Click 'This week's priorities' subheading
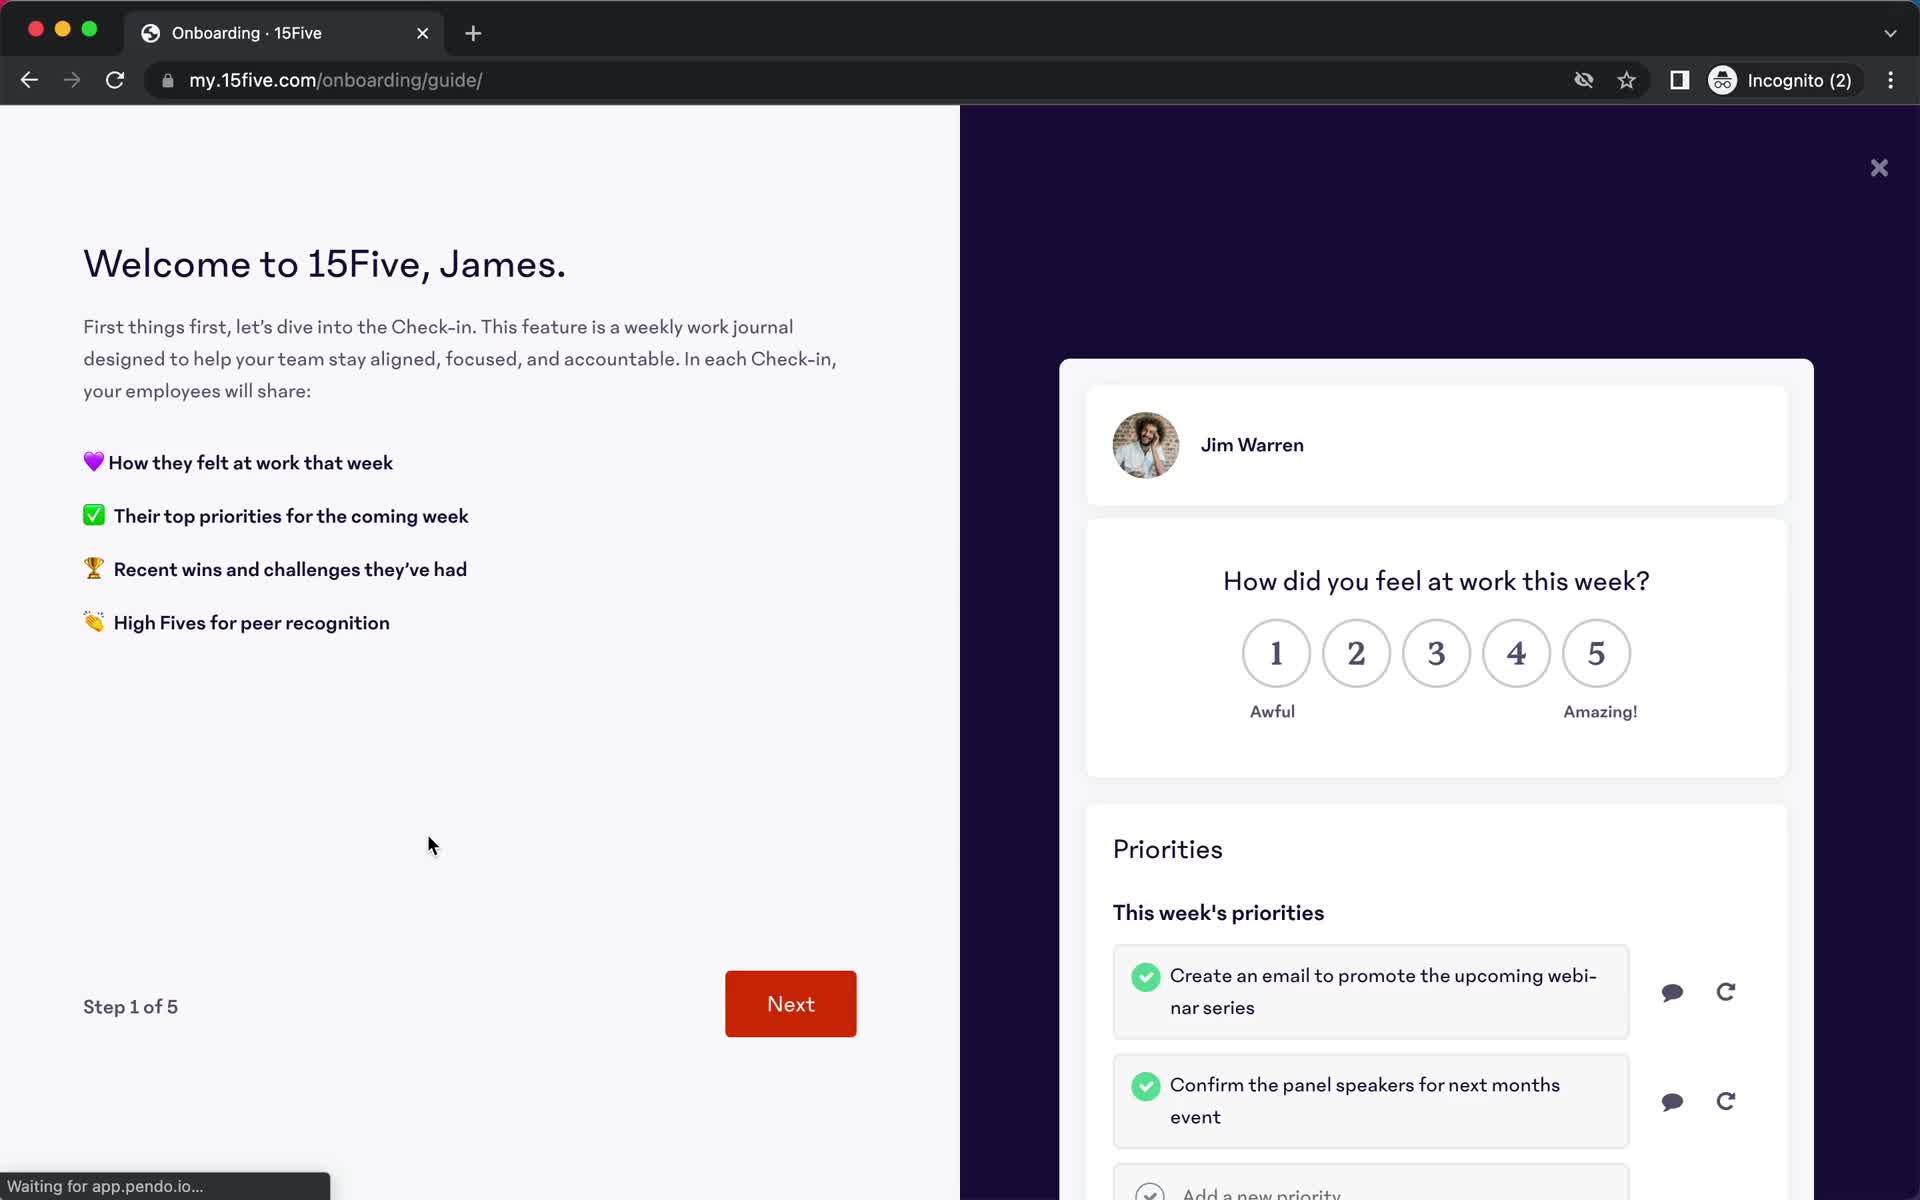 (1218, 913)
